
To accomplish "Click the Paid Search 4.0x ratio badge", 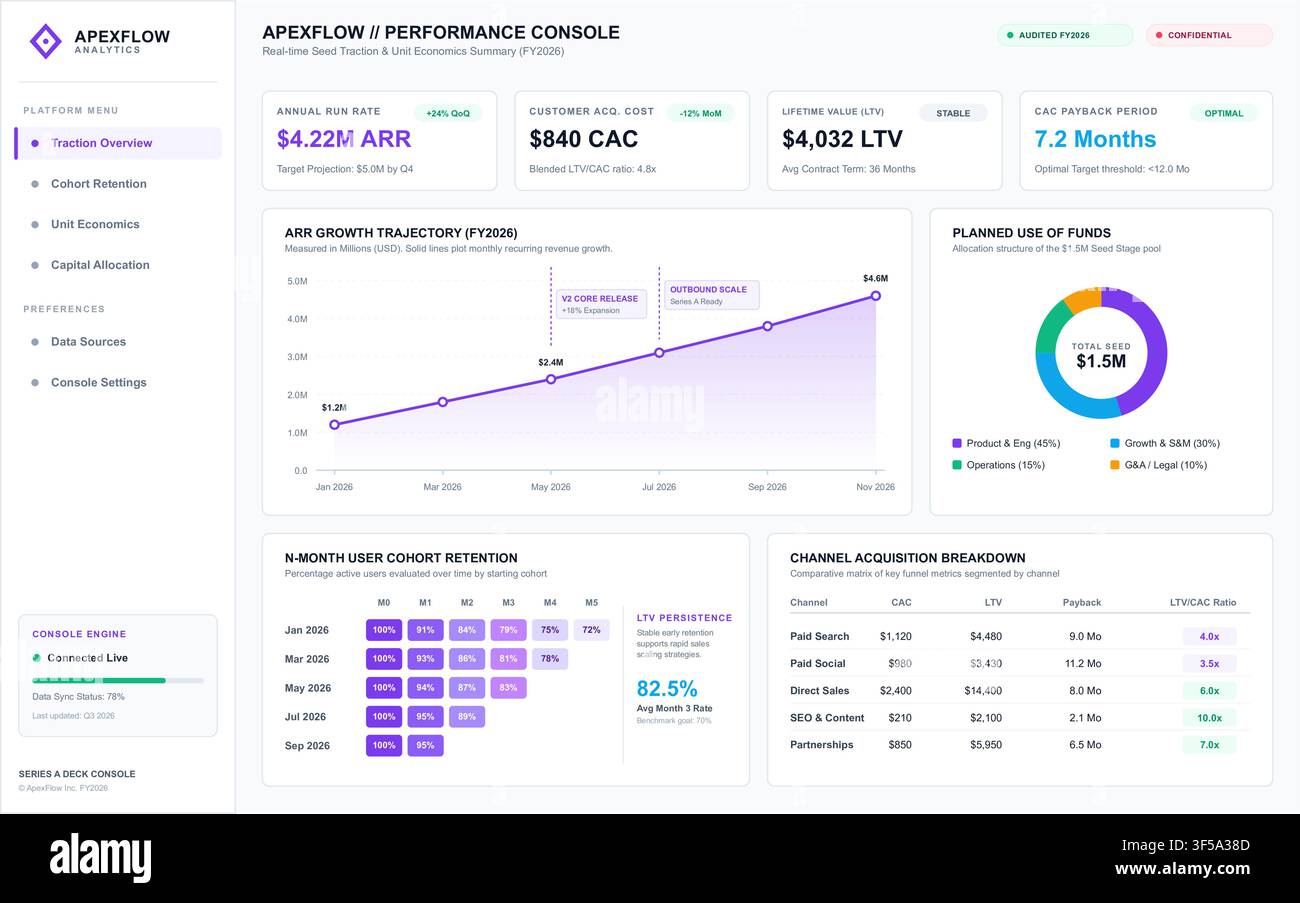I will click(1209, 636).
